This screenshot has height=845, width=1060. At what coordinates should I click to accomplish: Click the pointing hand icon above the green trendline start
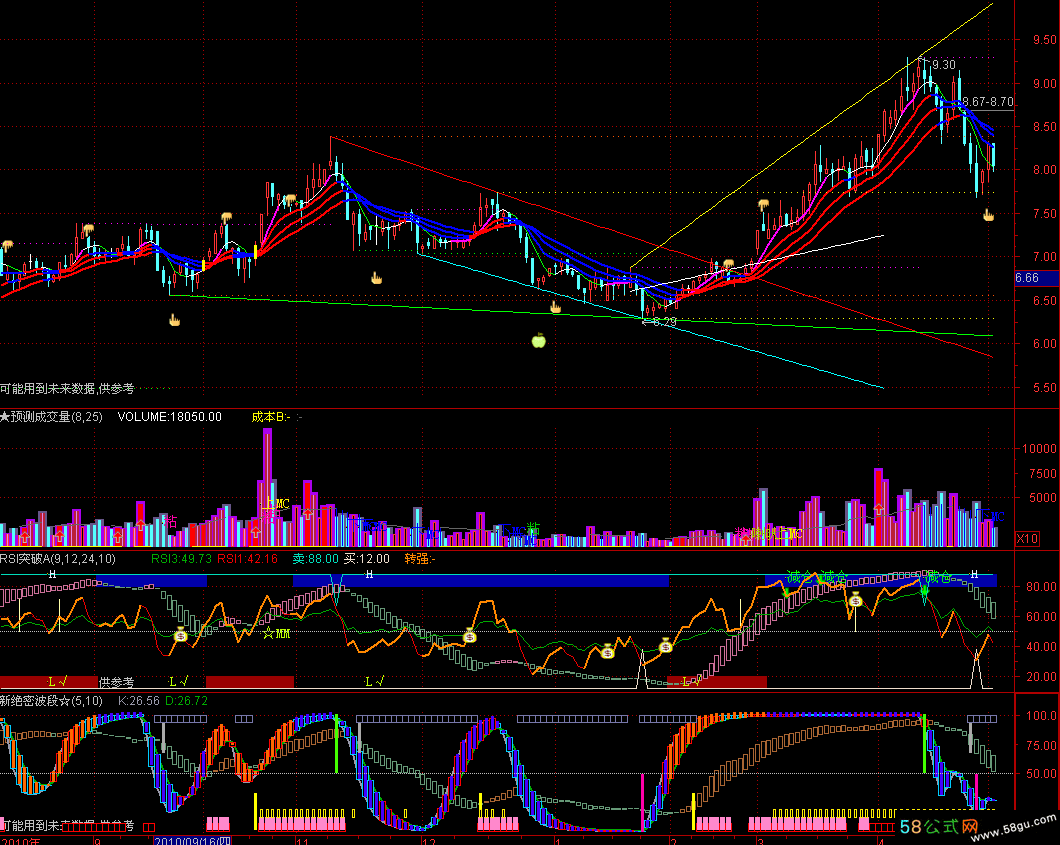pyautogui.click(x=173, y=320)
